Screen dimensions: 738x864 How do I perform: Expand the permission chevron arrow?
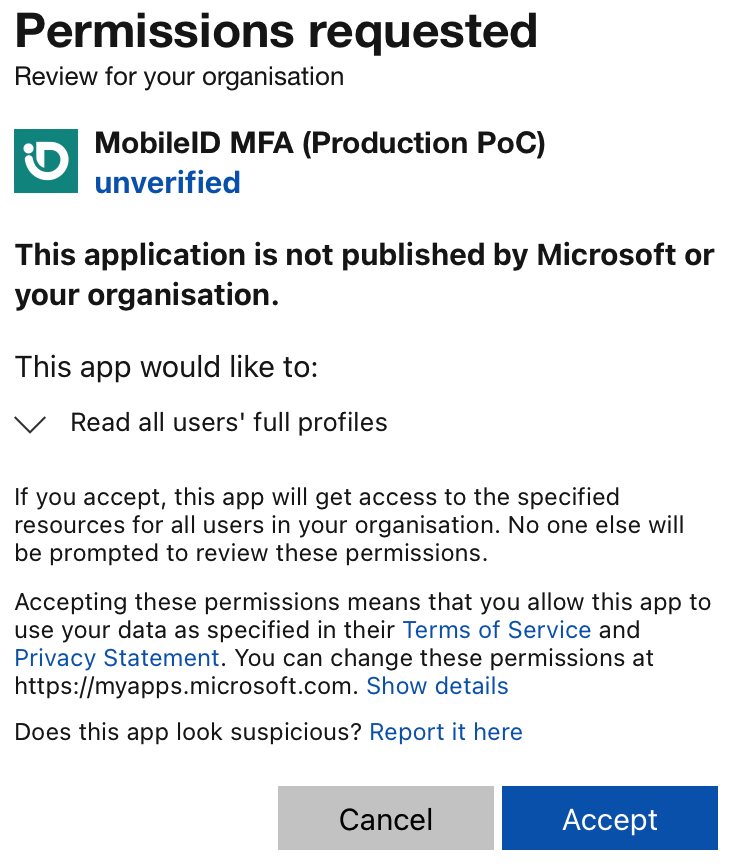32,424
